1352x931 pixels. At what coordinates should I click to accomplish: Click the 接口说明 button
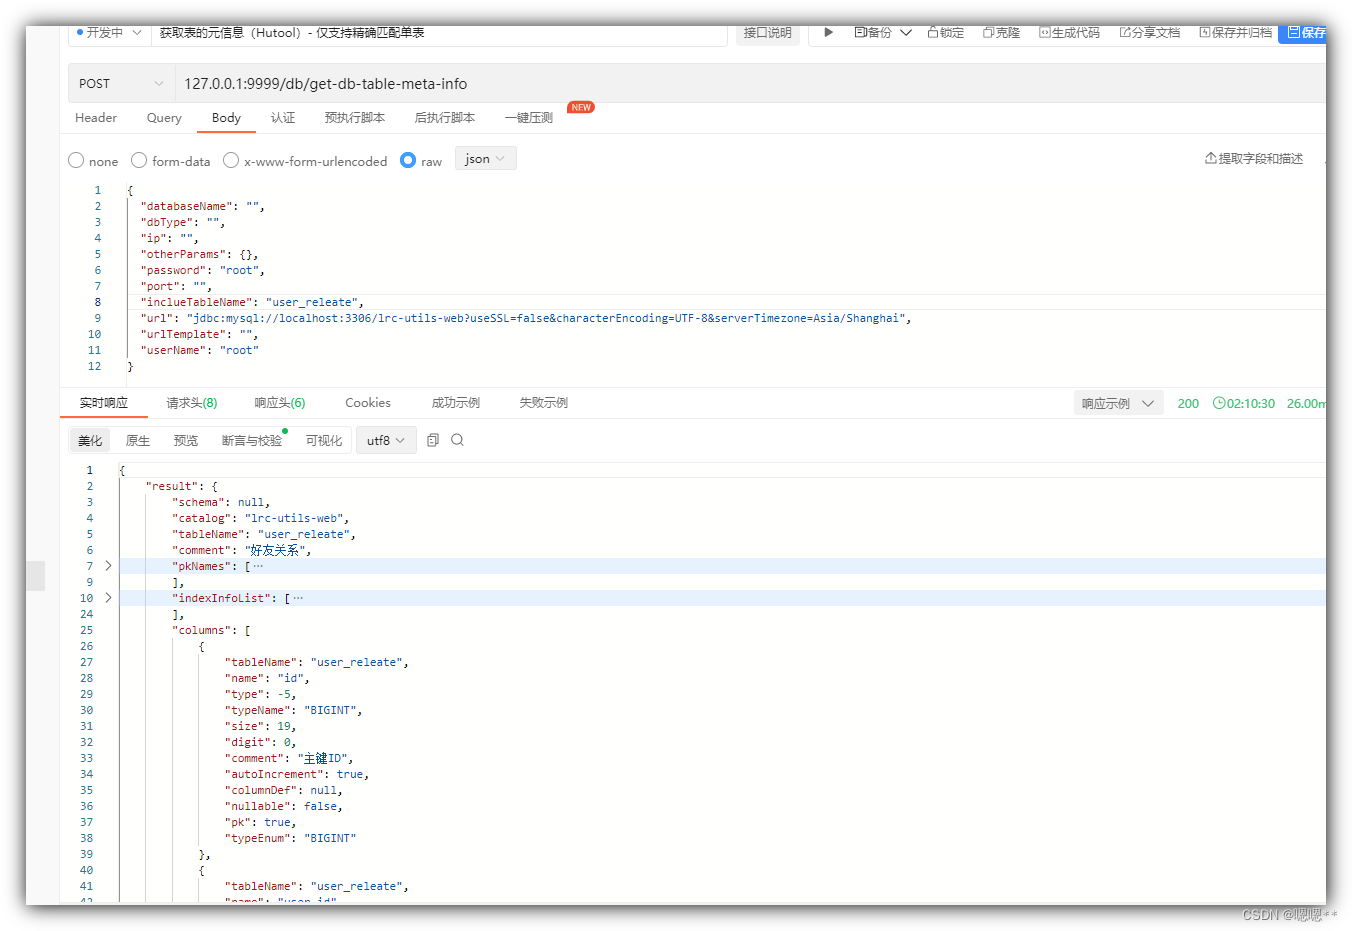point(767,33)
